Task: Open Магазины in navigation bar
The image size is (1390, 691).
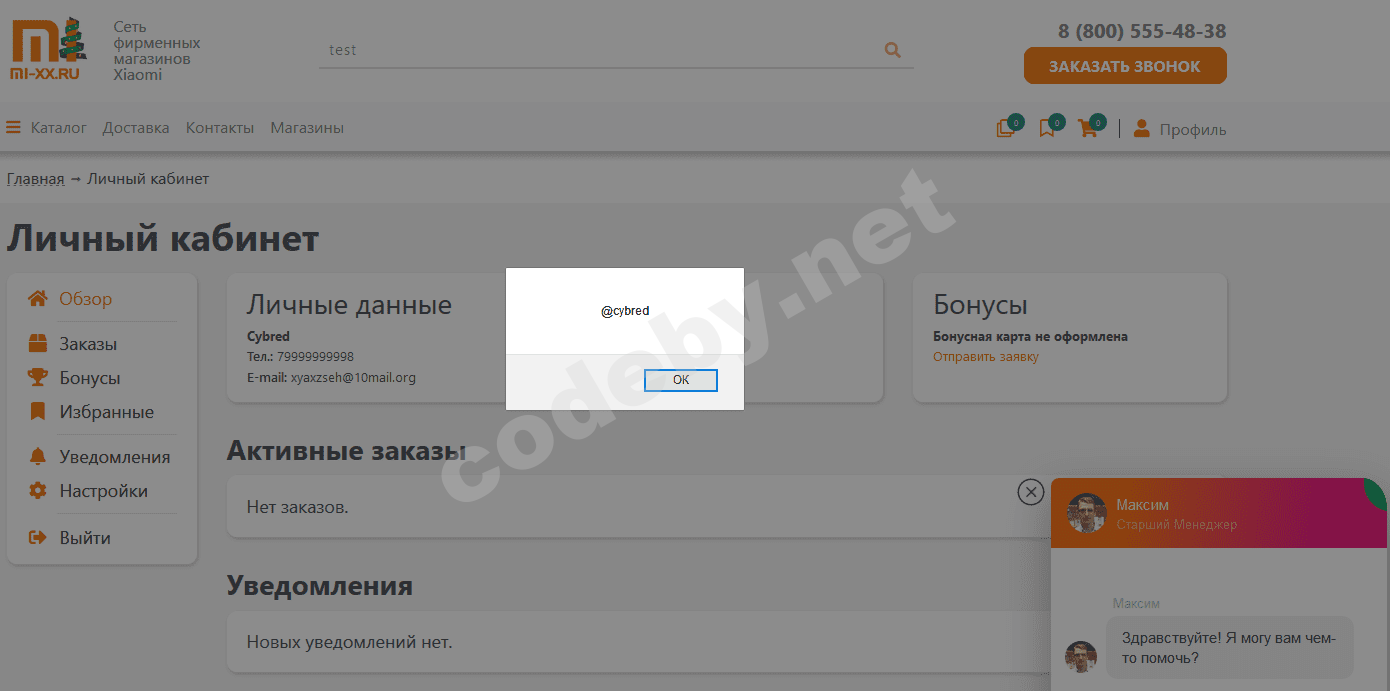Action: point(307,128)
